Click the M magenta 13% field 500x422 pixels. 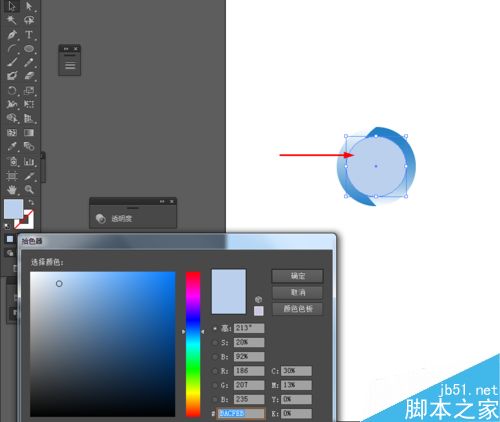click(296, 385)
